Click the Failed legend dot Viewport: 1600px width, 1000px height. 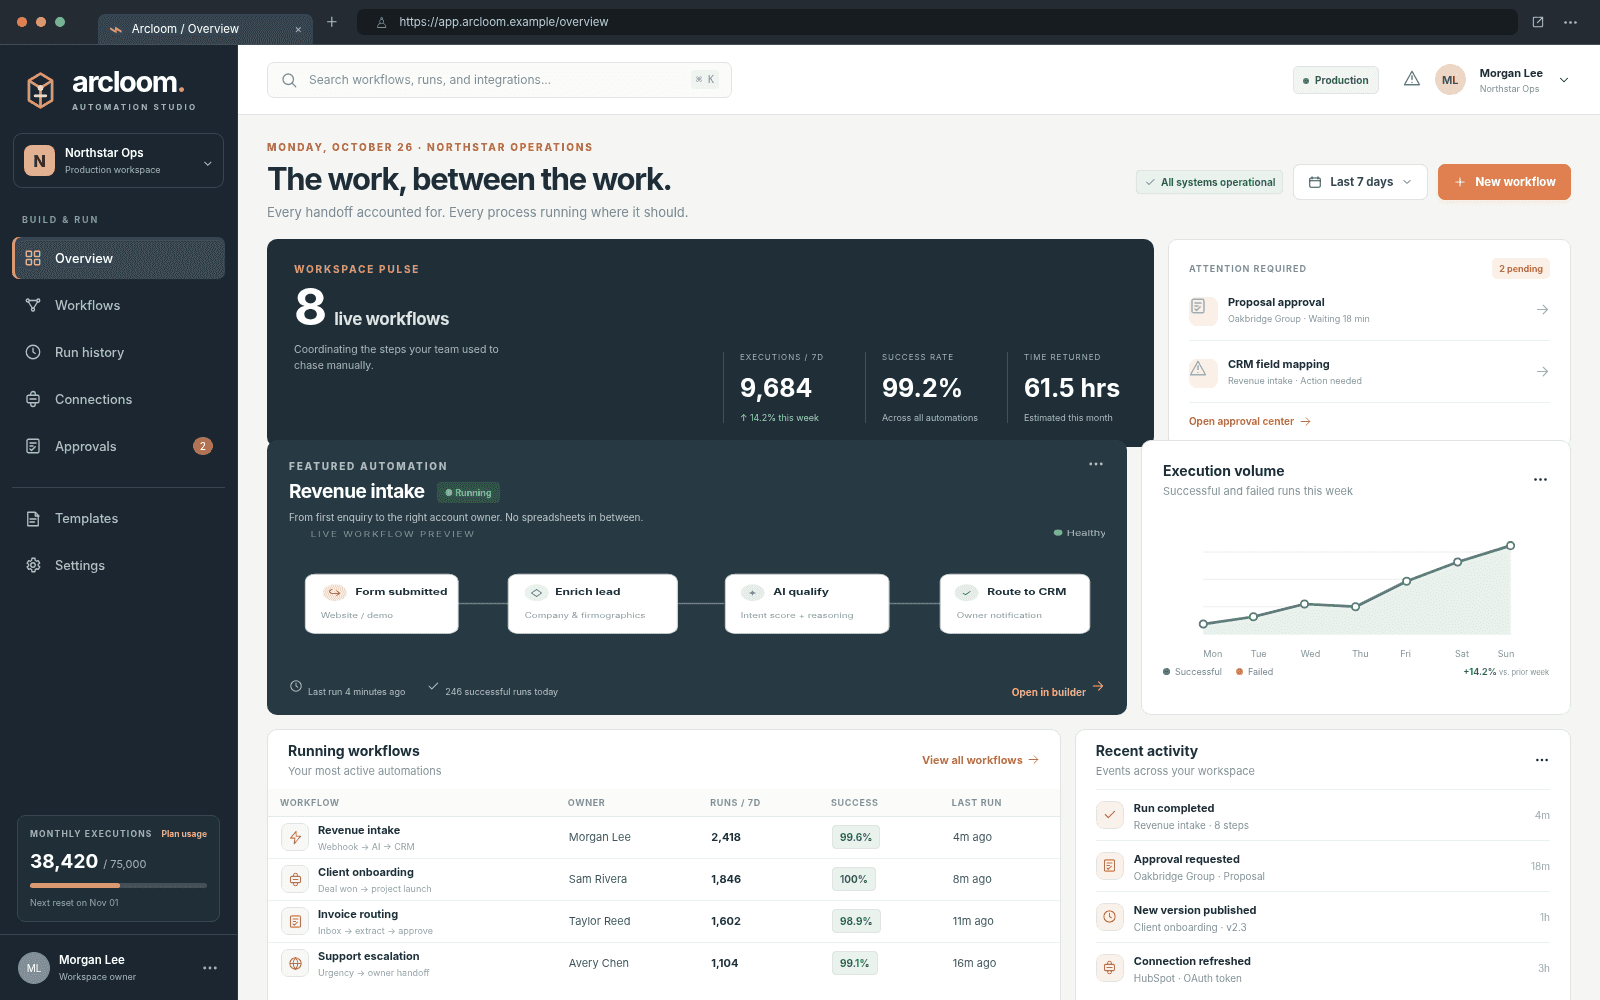pyautogui.click(x=1239, y=672)
